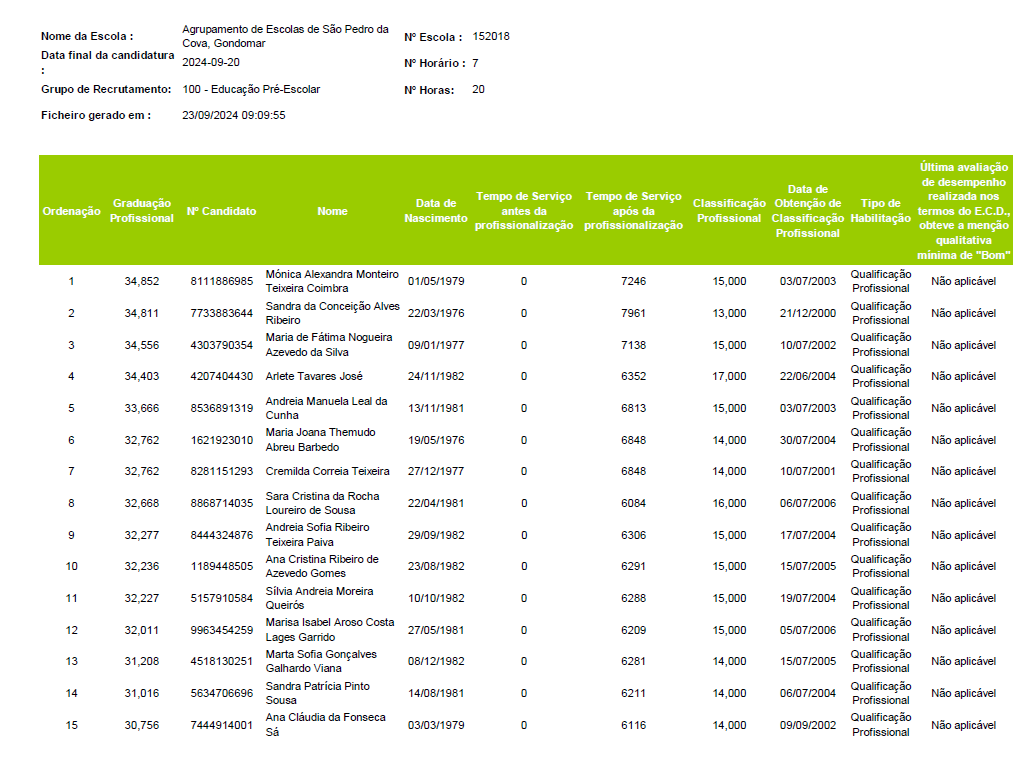
Task: Click the "Classificação Profissional" column header
Action: pyautogui.click(x=729, y=211)
